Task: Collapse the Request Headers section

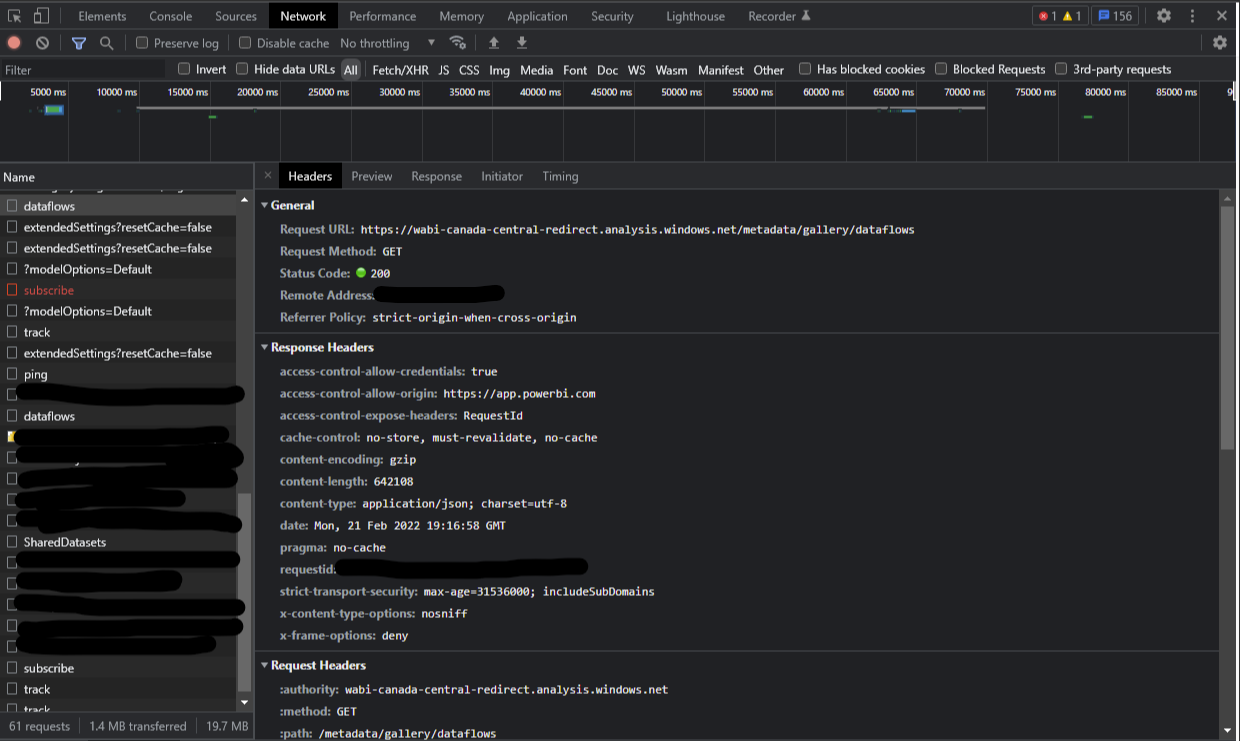Action: pos(265,665)
